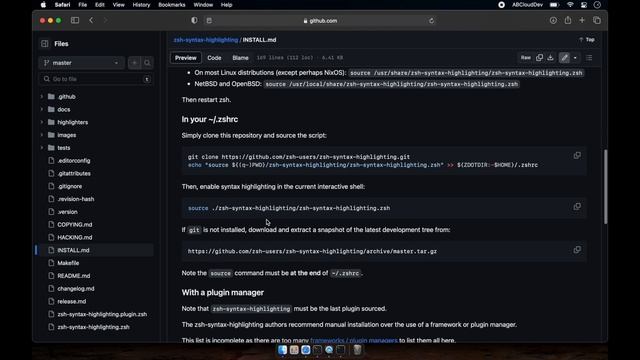Open zsh-syntax-highlighting breadcrumb link
640x360 pixels.
[206, 40]
